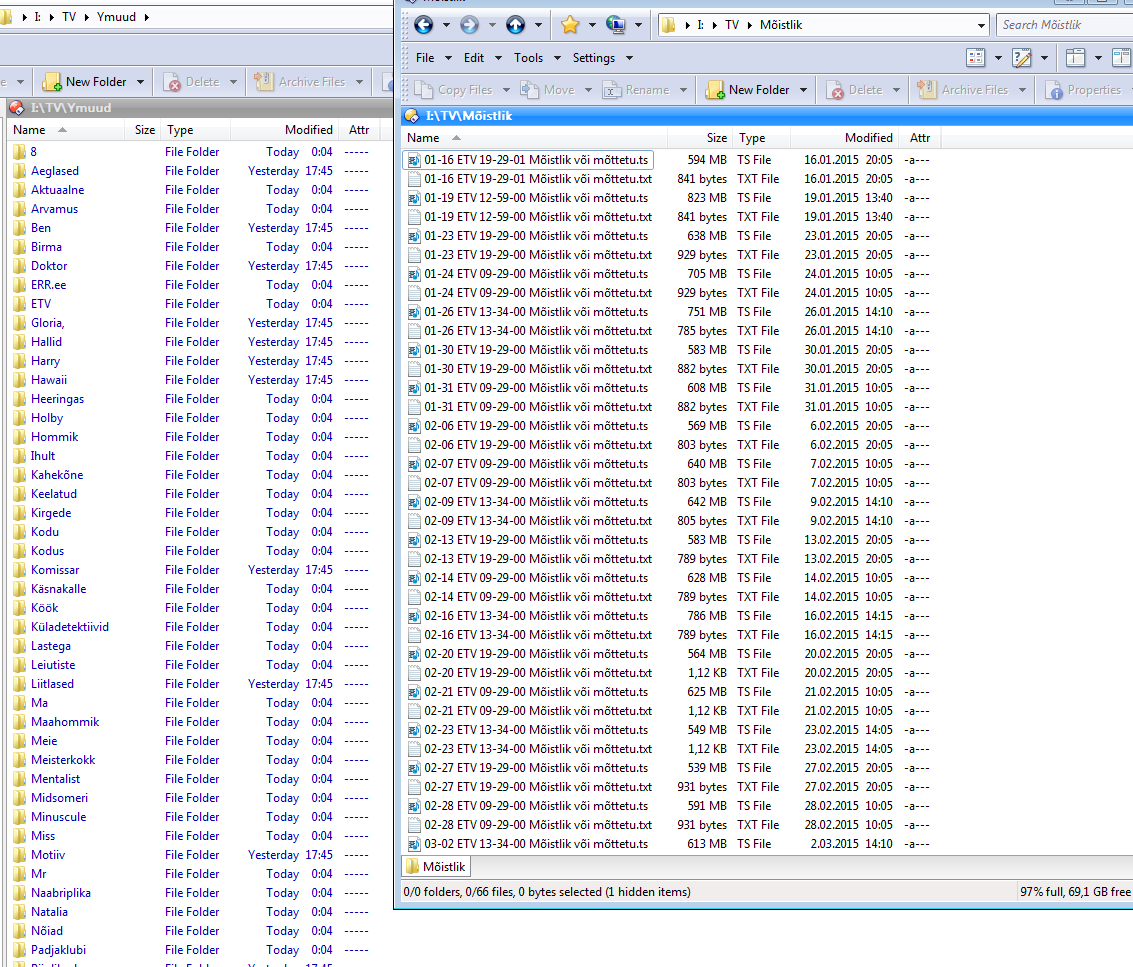Go up one folder level with Up icon

click(x=515, y=25)
